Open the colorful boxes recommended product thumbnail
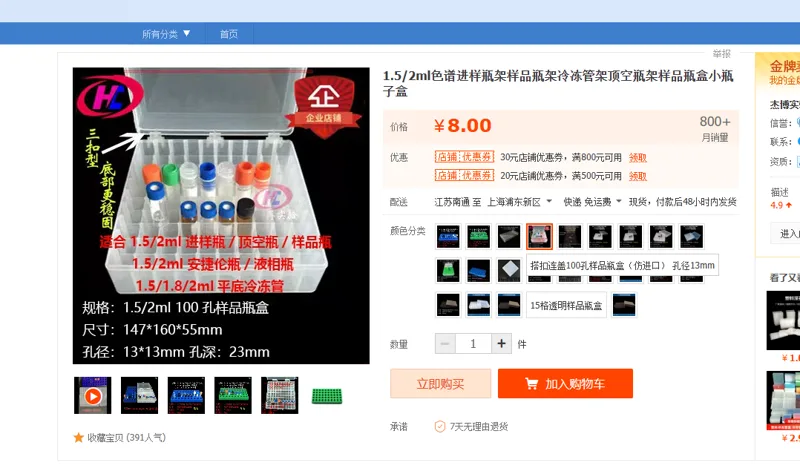The image size is (800, 474). pyautogui.click(x=784, y=401)
